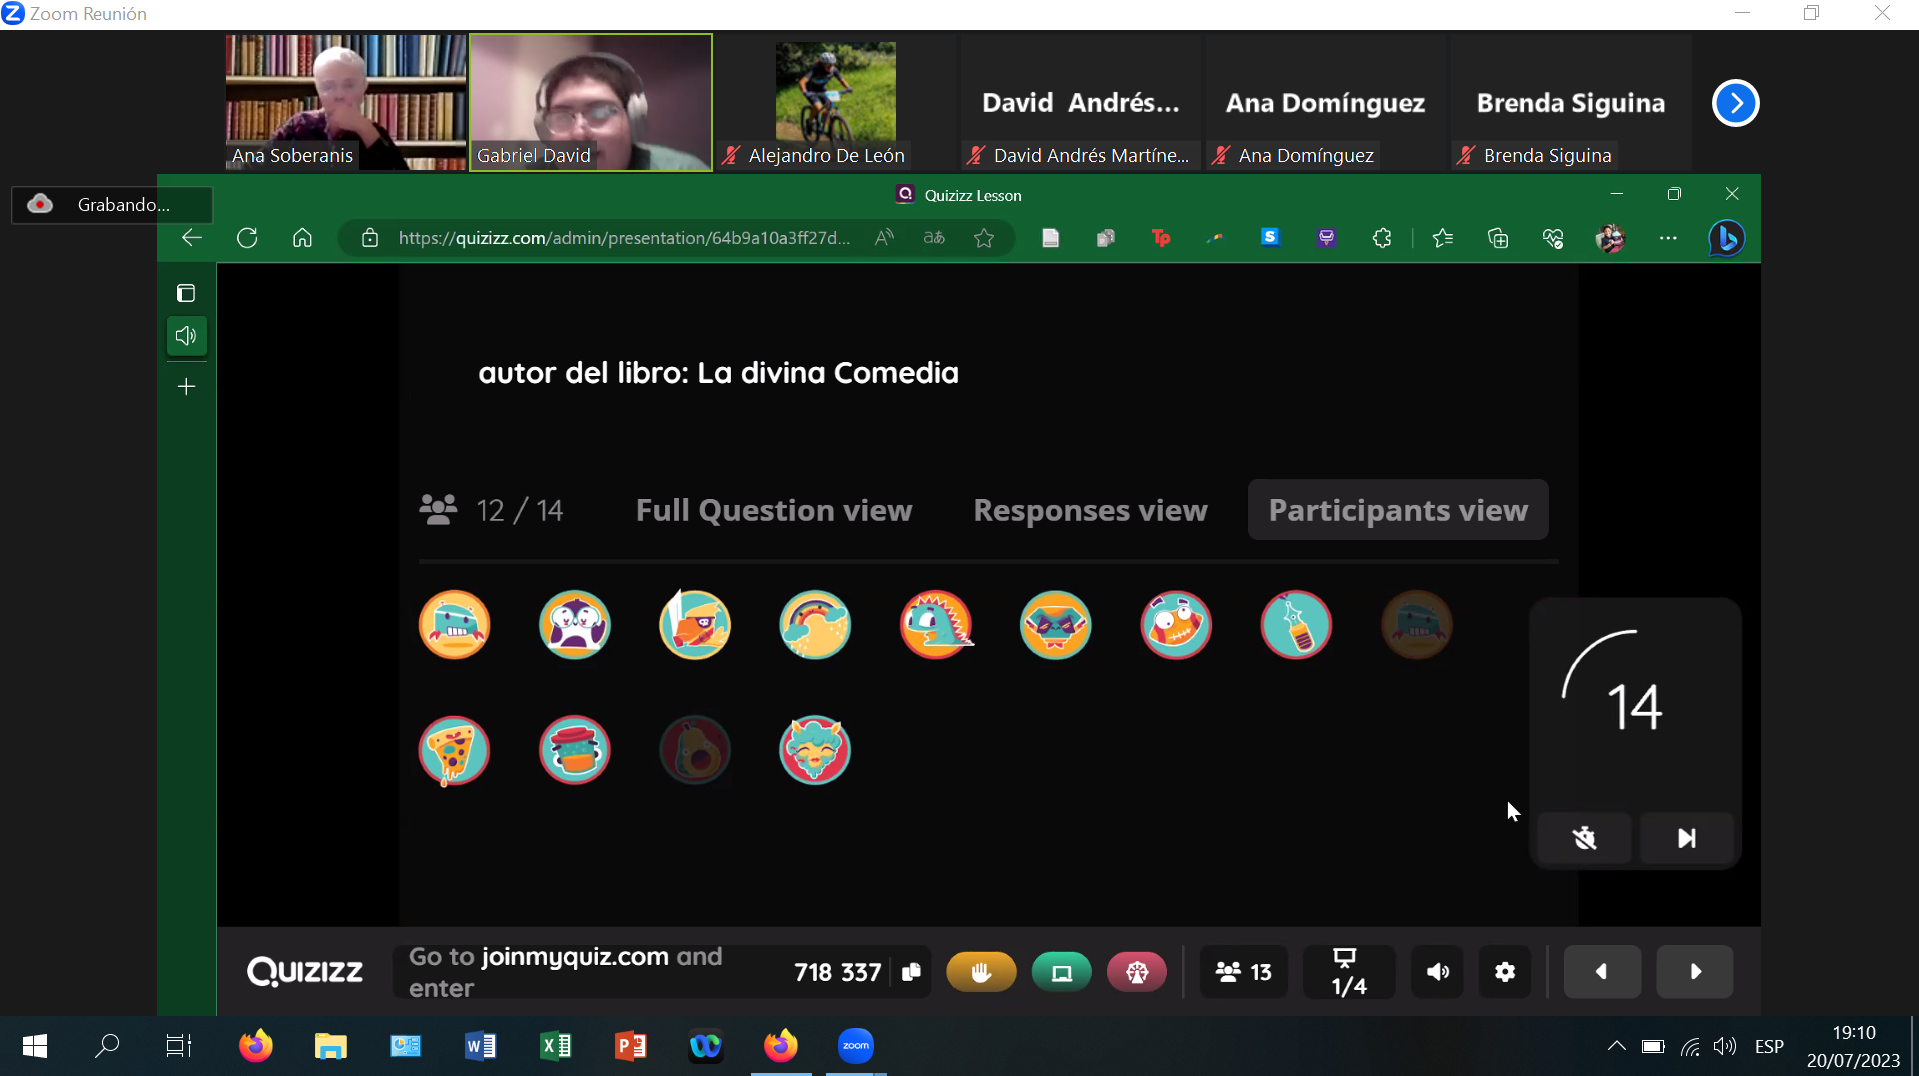Image resolution: width=1919 pixels, height=1076 pixels.
Task: Toggle the timer off button
Action: [x=1584, y=838]
